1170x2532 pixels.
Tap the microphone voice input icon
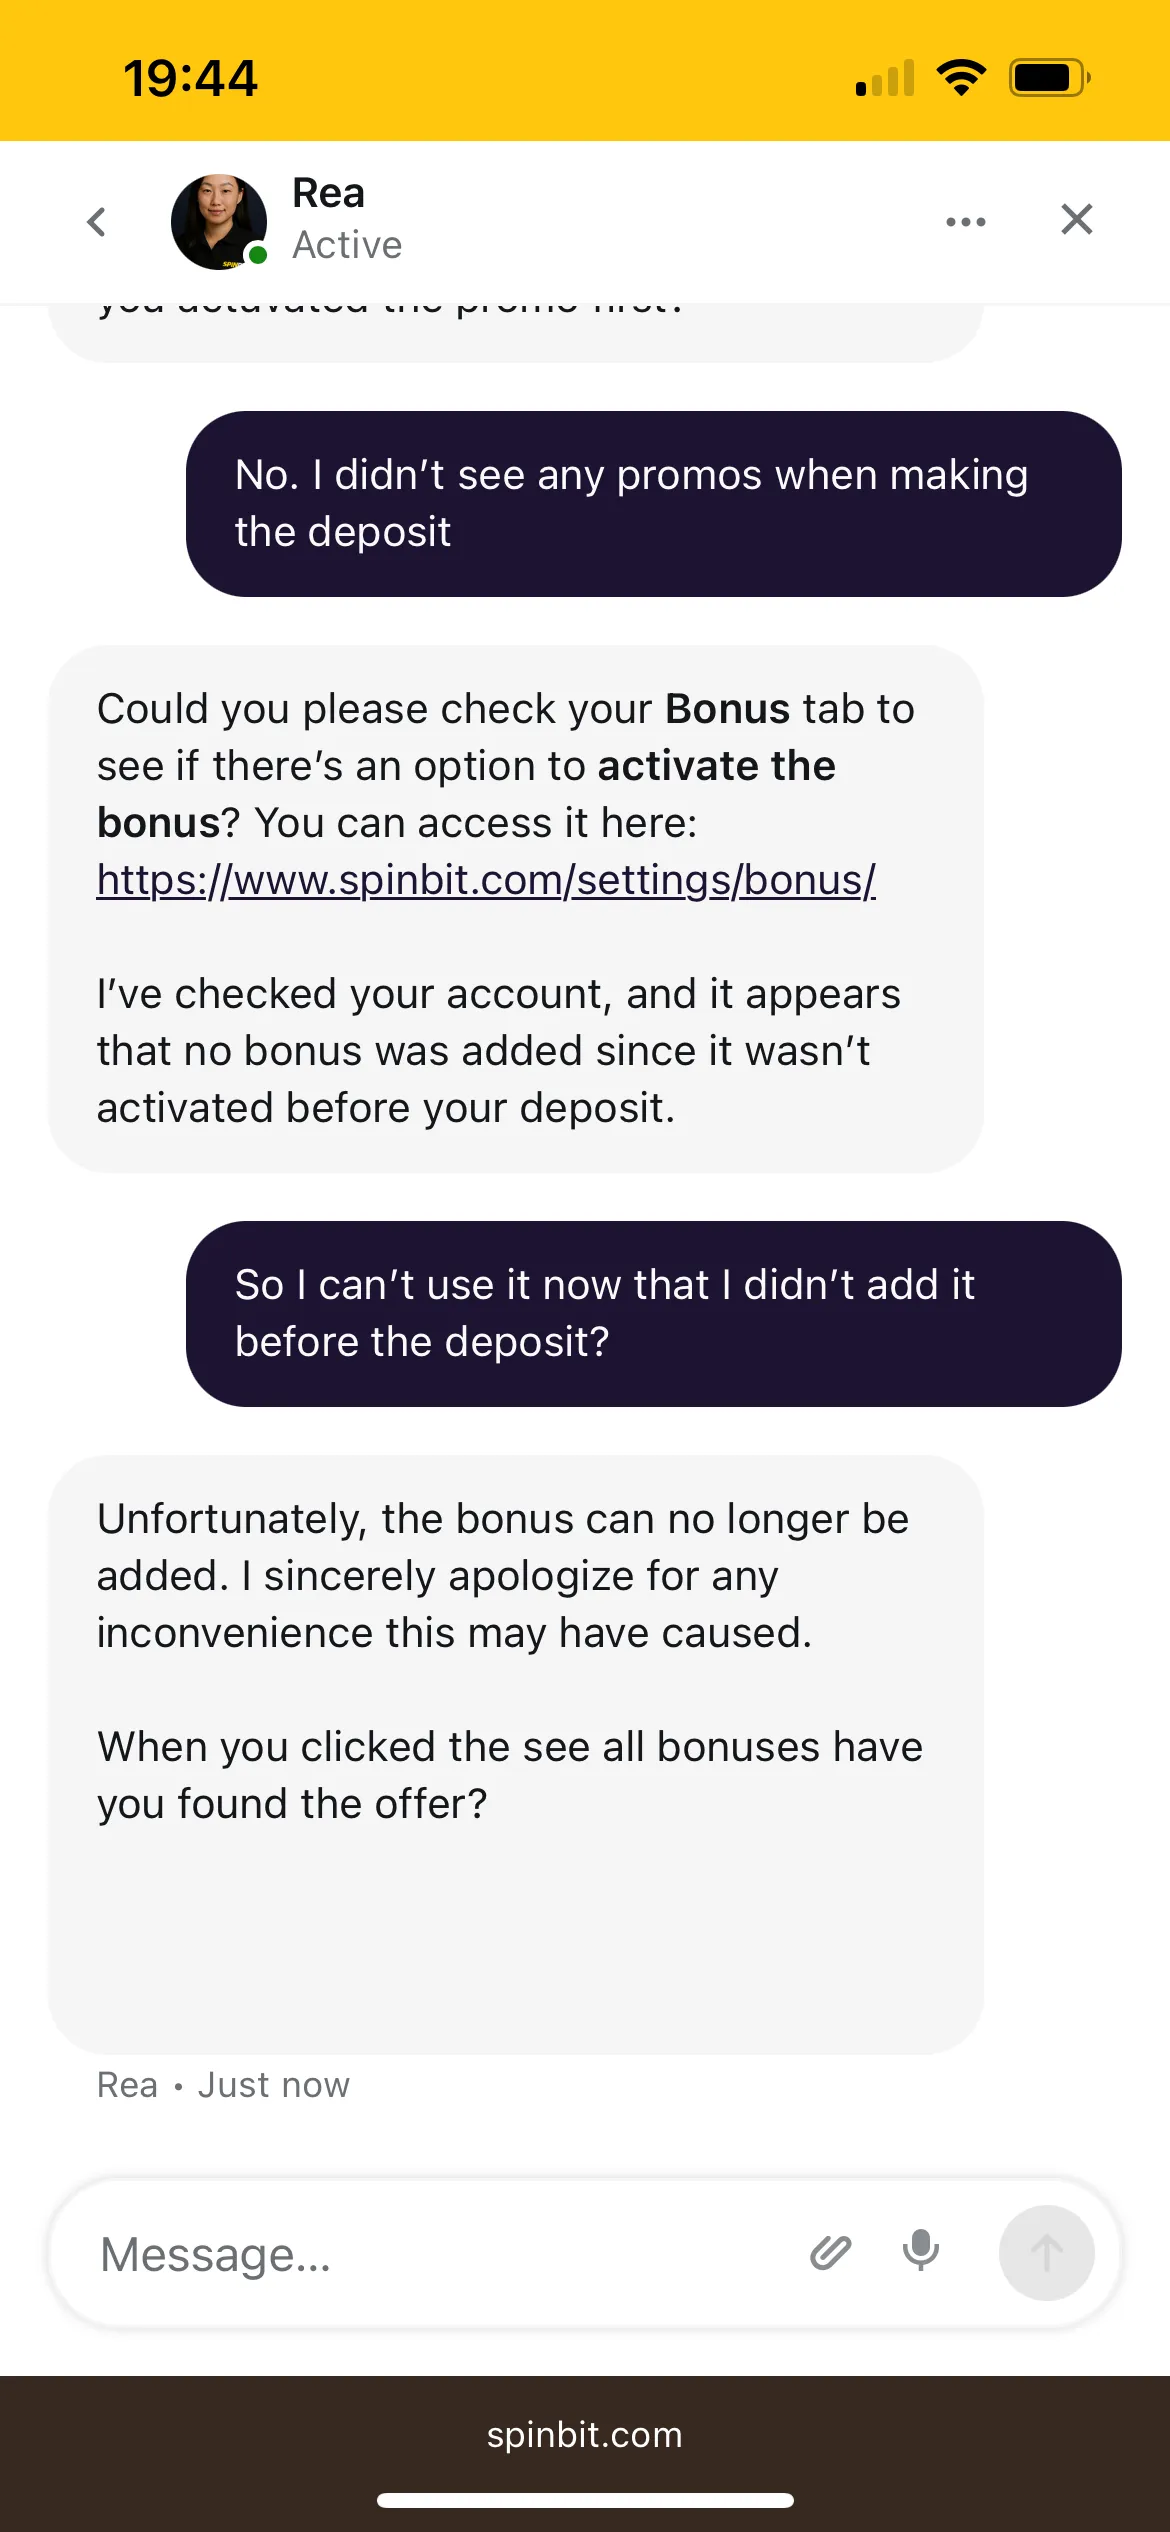click(x=920, y=2251)
